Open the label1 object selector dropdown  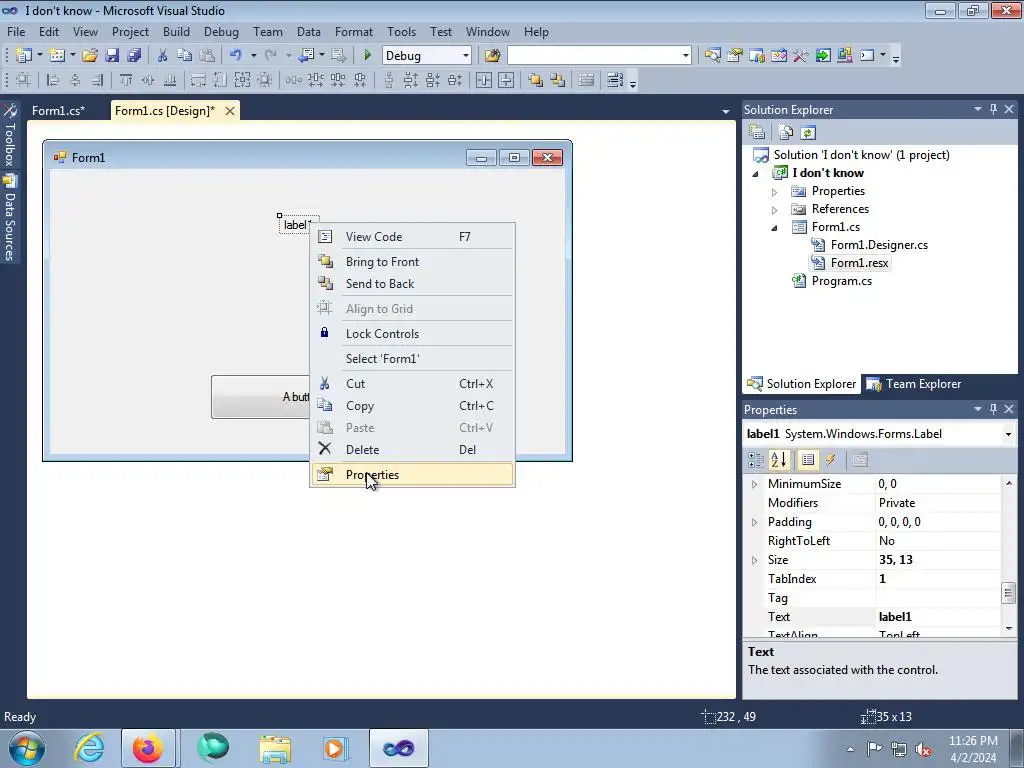click(x=1008, y=434)
